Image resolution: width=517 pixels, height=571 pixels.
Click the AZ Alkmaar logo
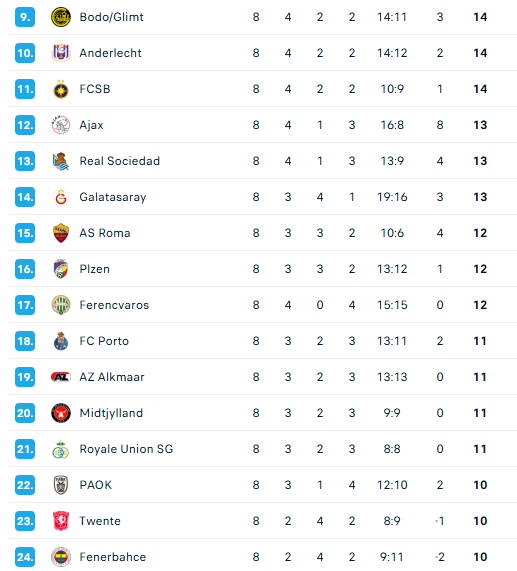tap(61, 377)
